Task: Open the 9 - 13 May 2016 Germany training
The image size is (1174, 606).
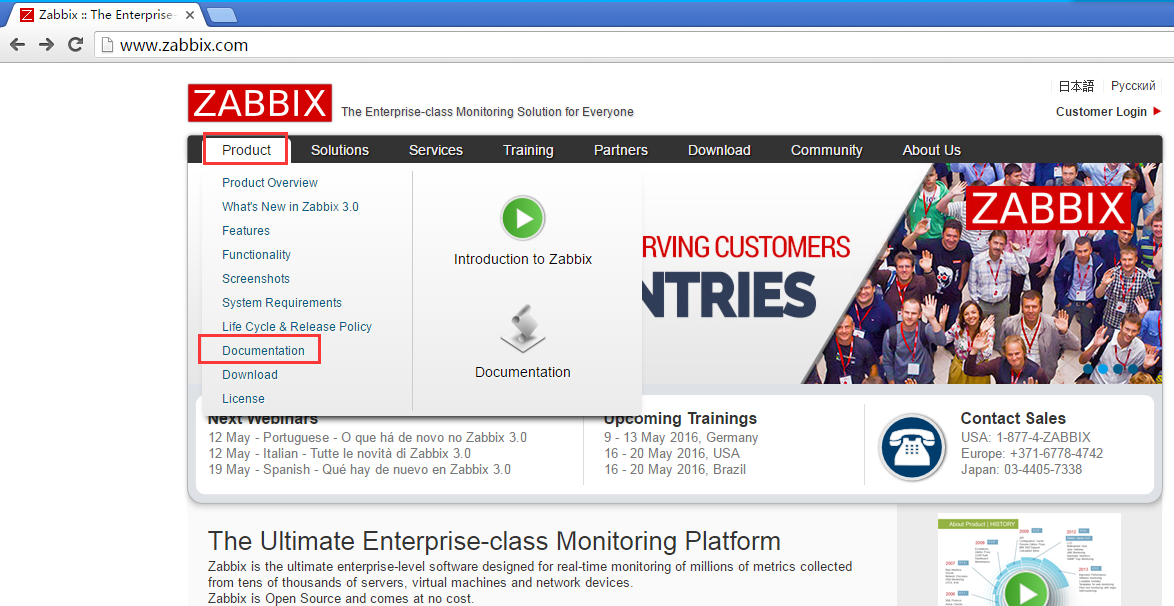Action: (681, 437)
